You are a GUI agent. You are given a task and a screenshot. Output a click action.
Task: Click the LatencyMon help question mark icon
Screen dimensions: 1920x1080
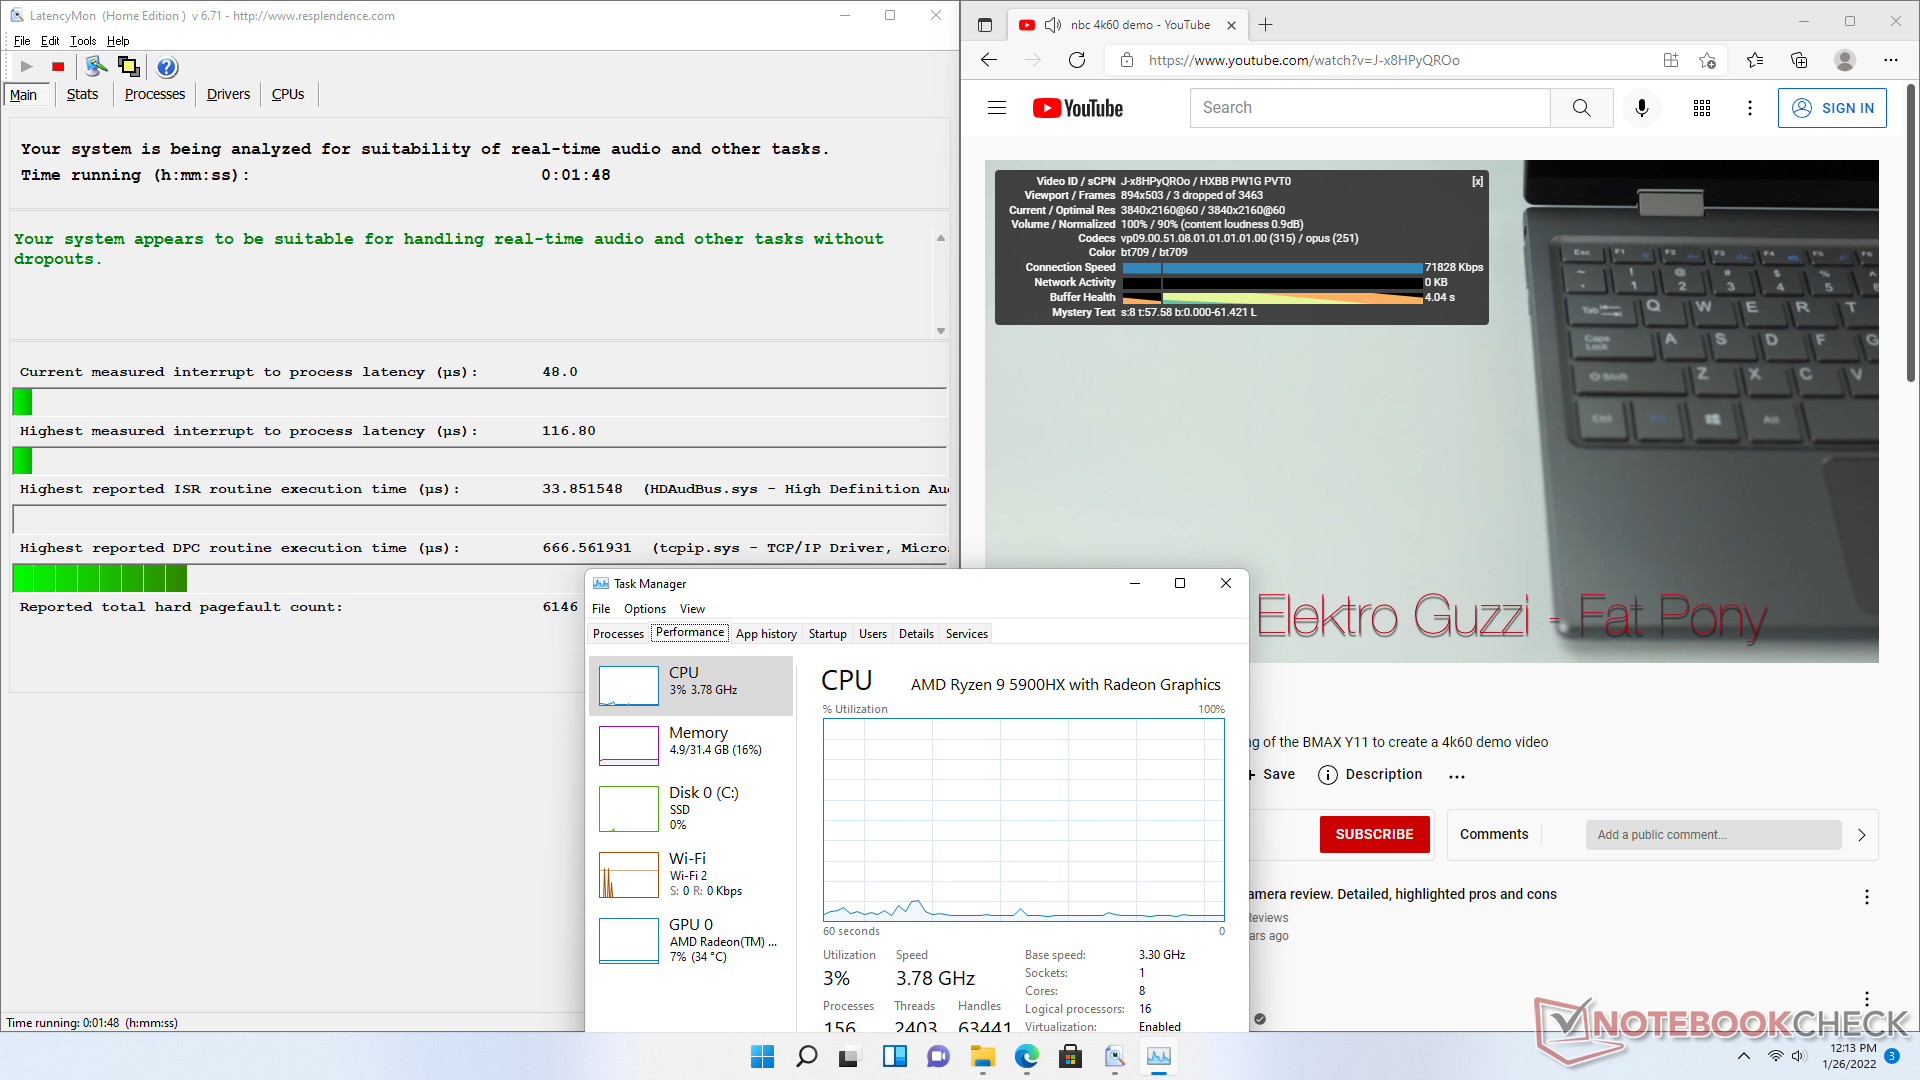[167, 67]
